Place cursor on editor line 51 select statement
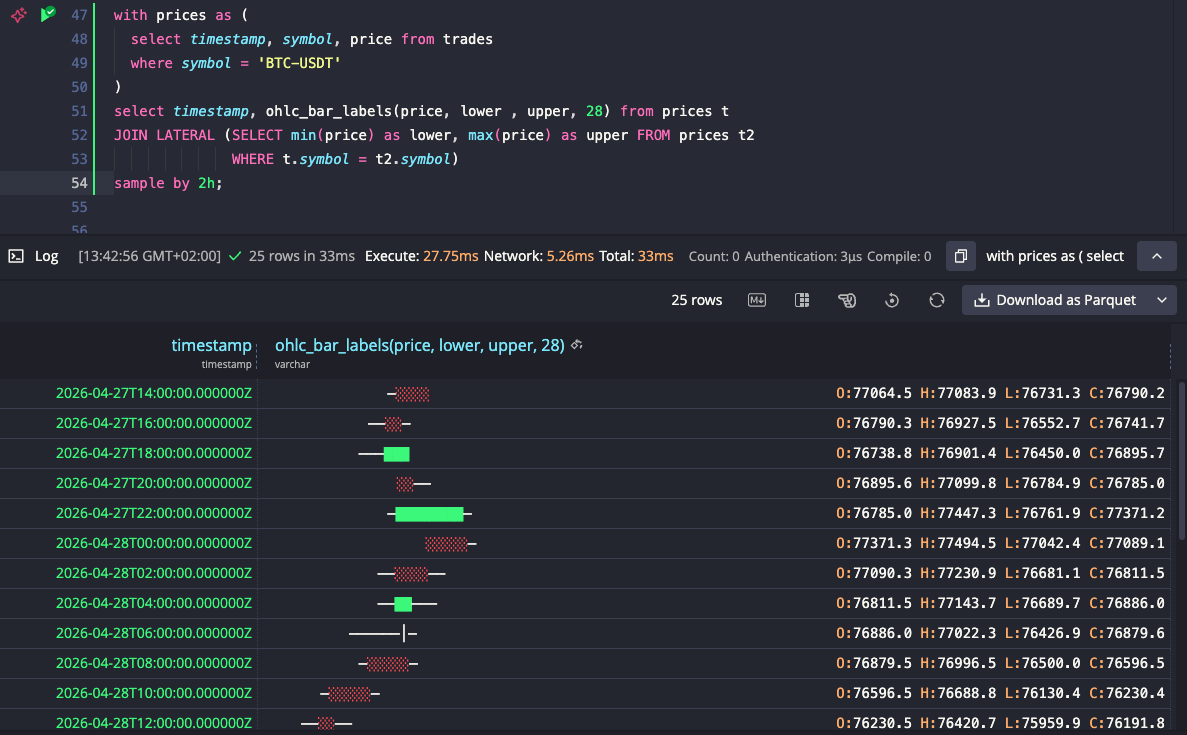The image size is (1187, 735). pos(421,111)
